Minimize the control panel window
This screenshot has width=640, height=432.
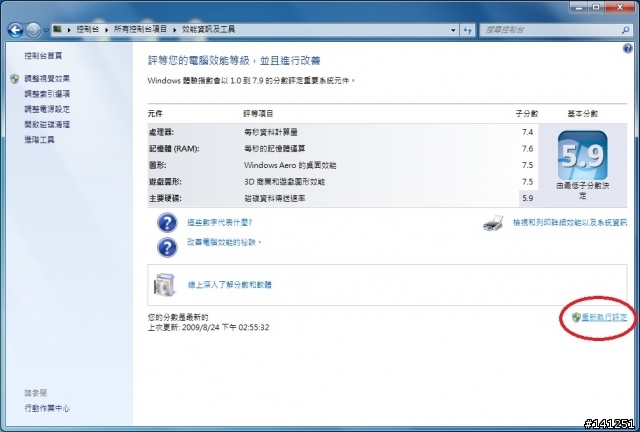tap(578, 7)
